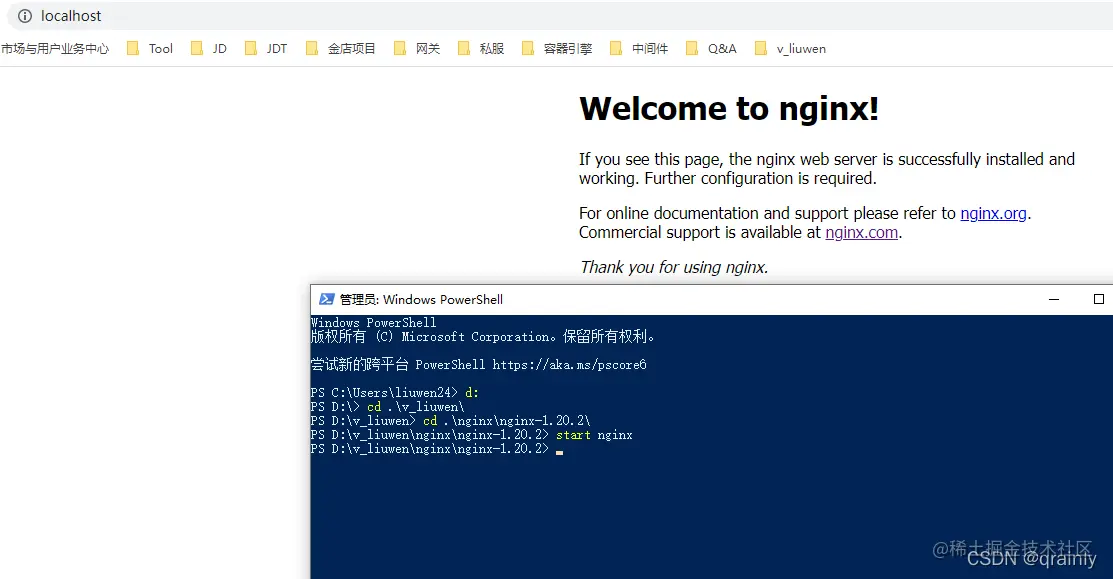The width and height of the screenshot is (1113, 579).
Task: Click the Thank you for using nginx text
Action: pos(674,268)
